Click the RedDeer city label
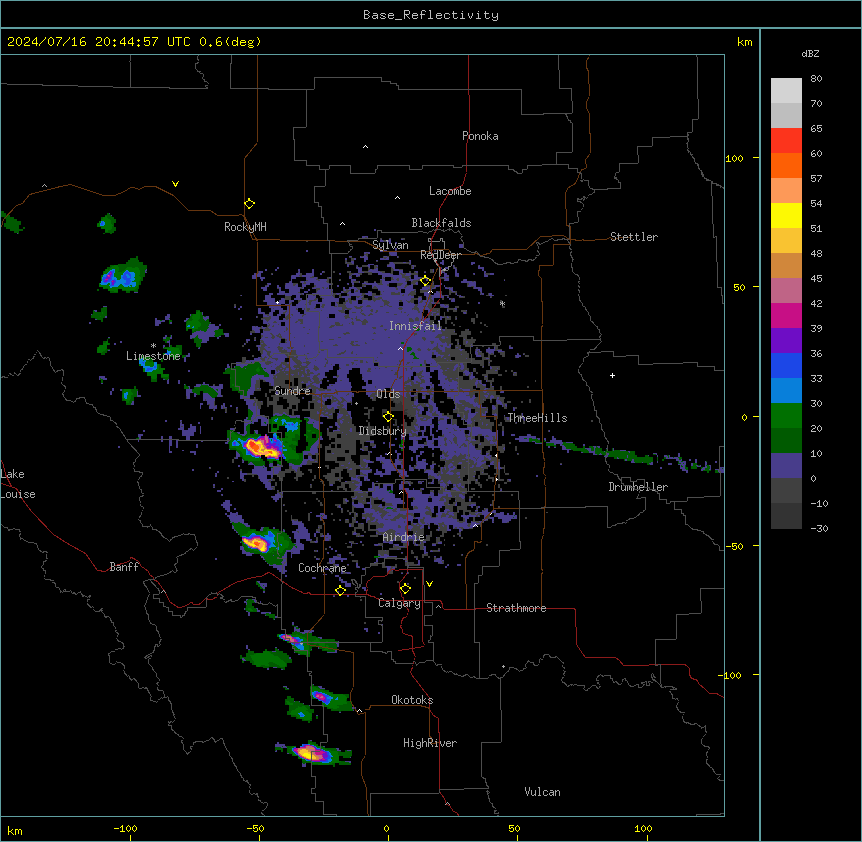Viewport: 862px width, 842px height. coord(440,255)
